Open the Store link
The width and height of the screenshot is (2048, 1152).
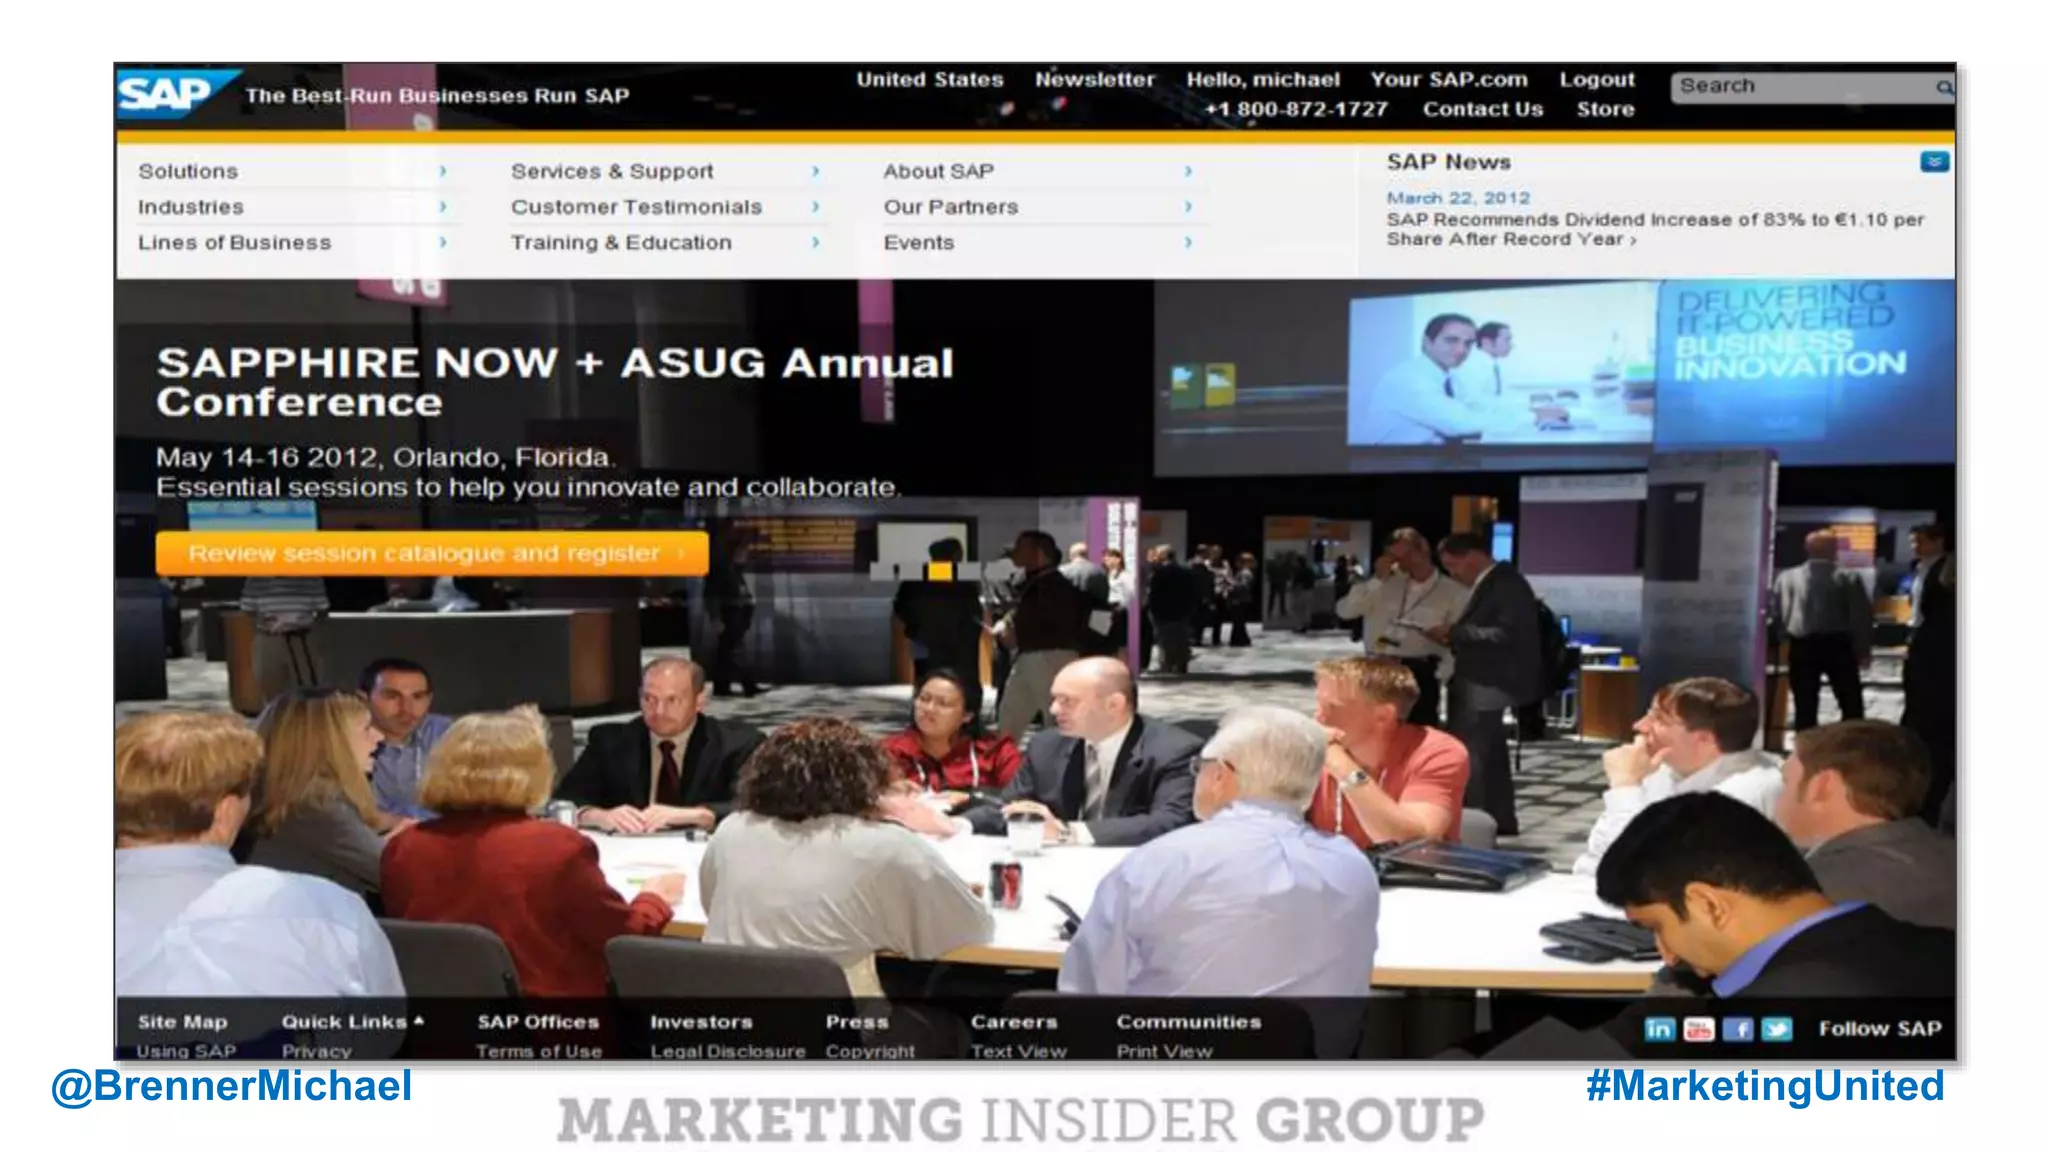[x=1606, y=109]
